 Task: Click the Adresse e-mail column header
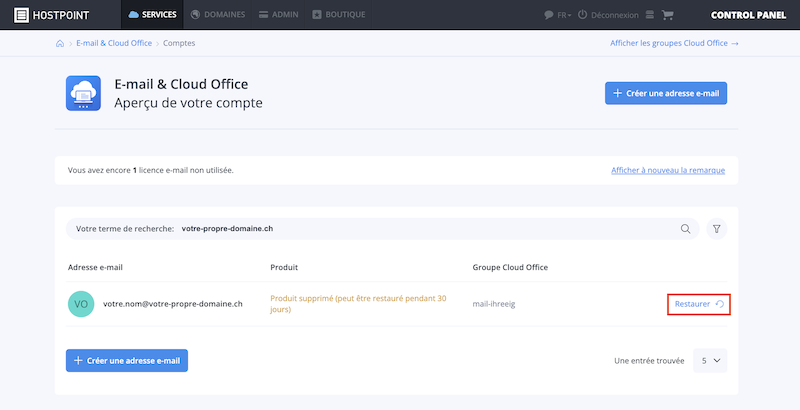(95, 267)
